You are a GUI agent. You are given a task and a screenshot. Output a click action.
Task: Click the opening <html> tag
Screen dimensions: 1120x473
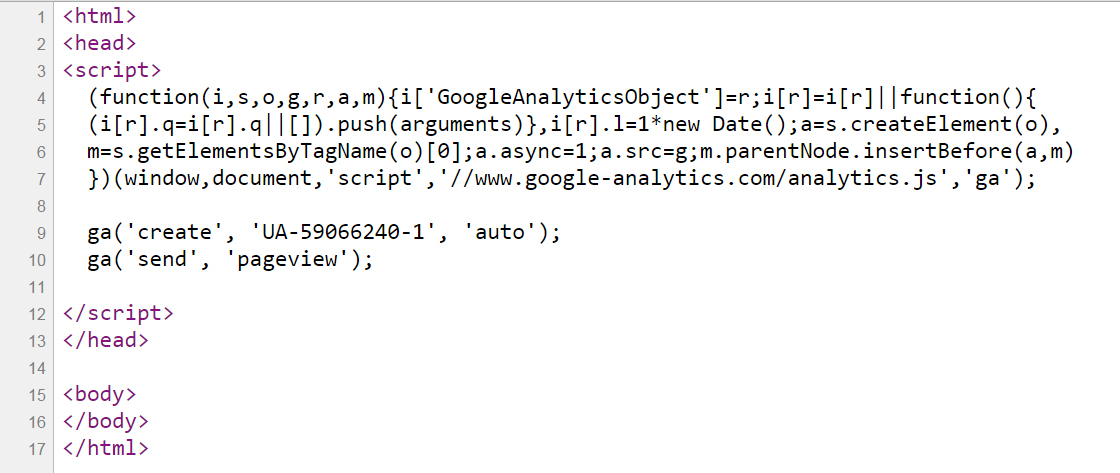[99, 17]
